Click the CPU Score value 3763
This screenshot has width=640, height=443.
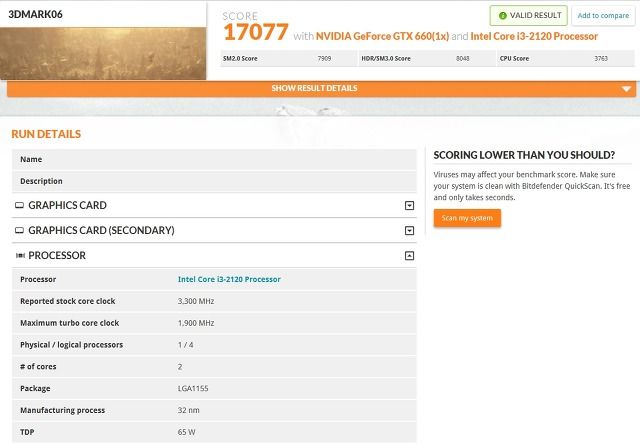click(601, 58)
